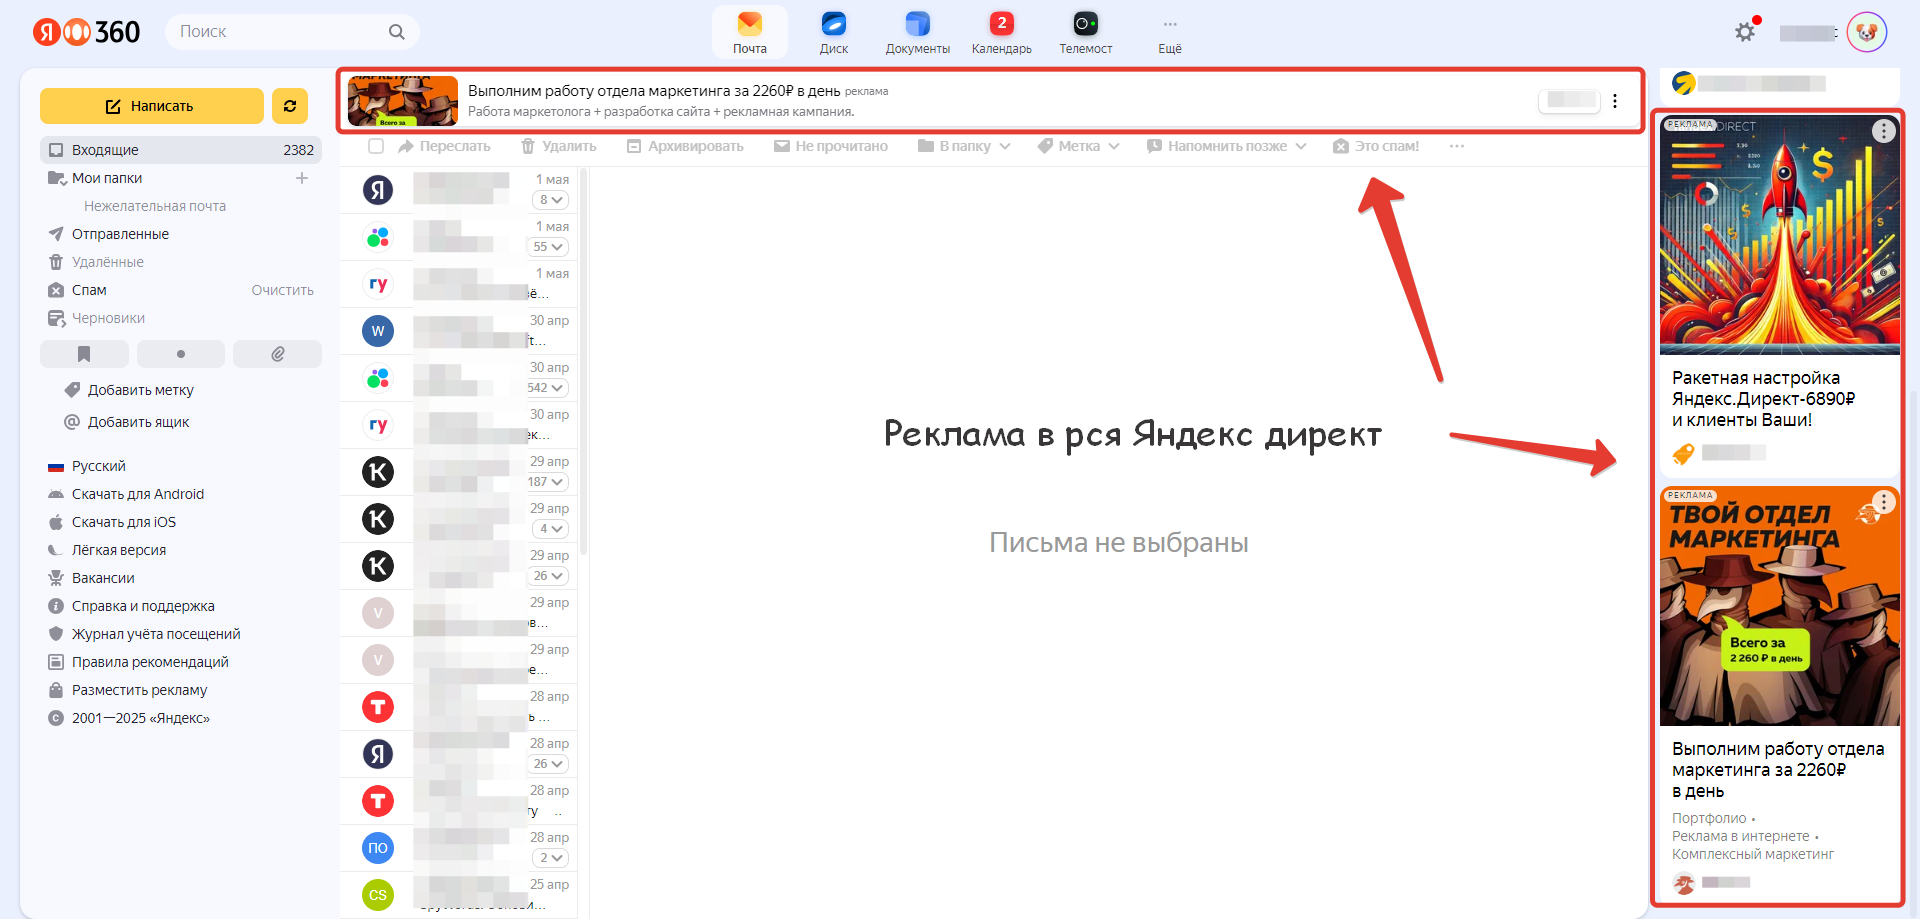Open the Удалённые folder
Screen dimensions: 1920x919
point(108,262)
